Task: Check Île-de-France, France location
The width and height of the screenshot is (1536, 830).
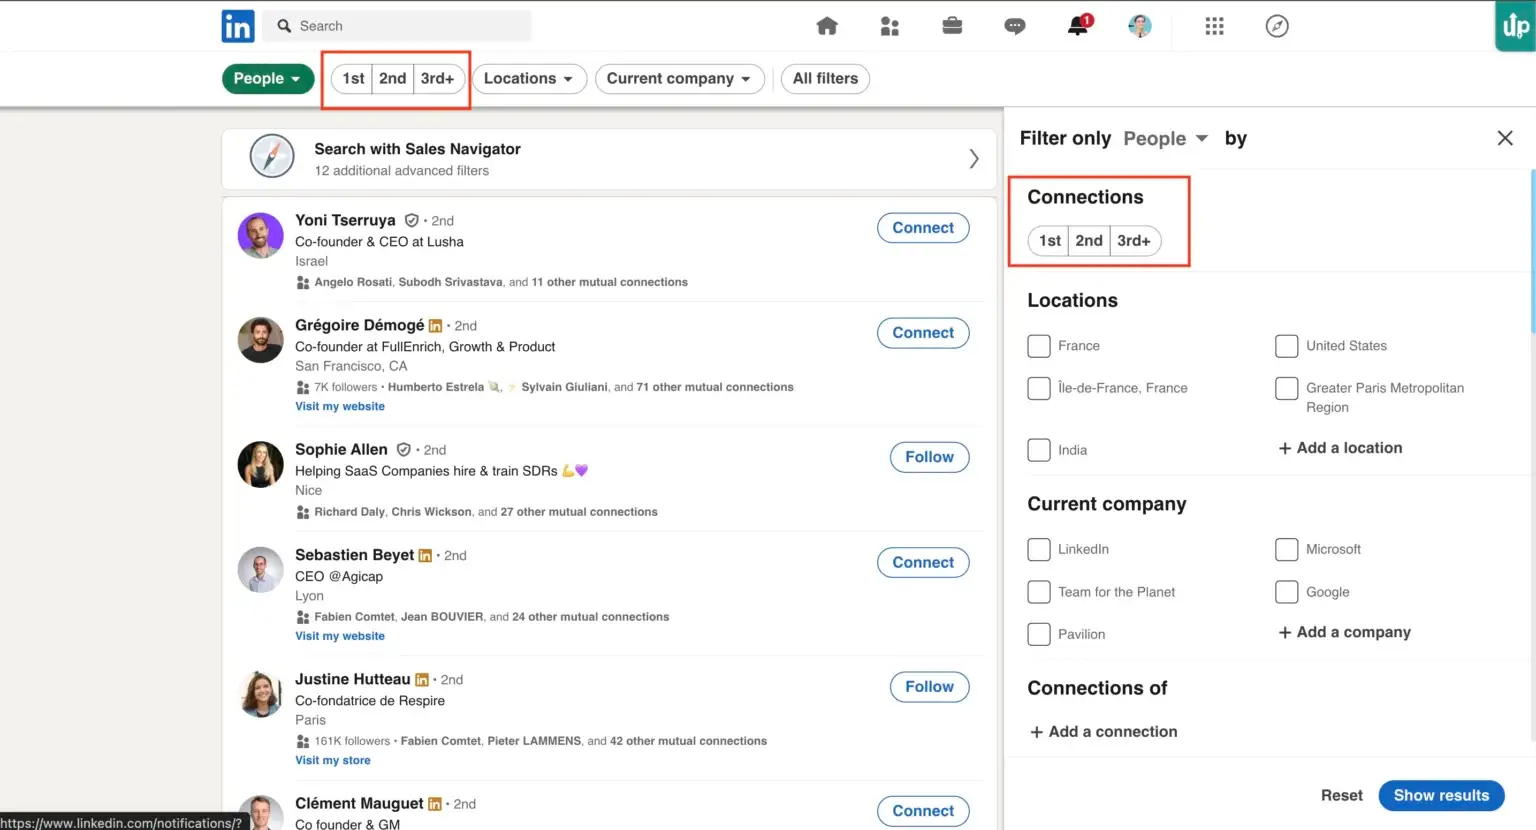Action: [x=1039, y=388]
